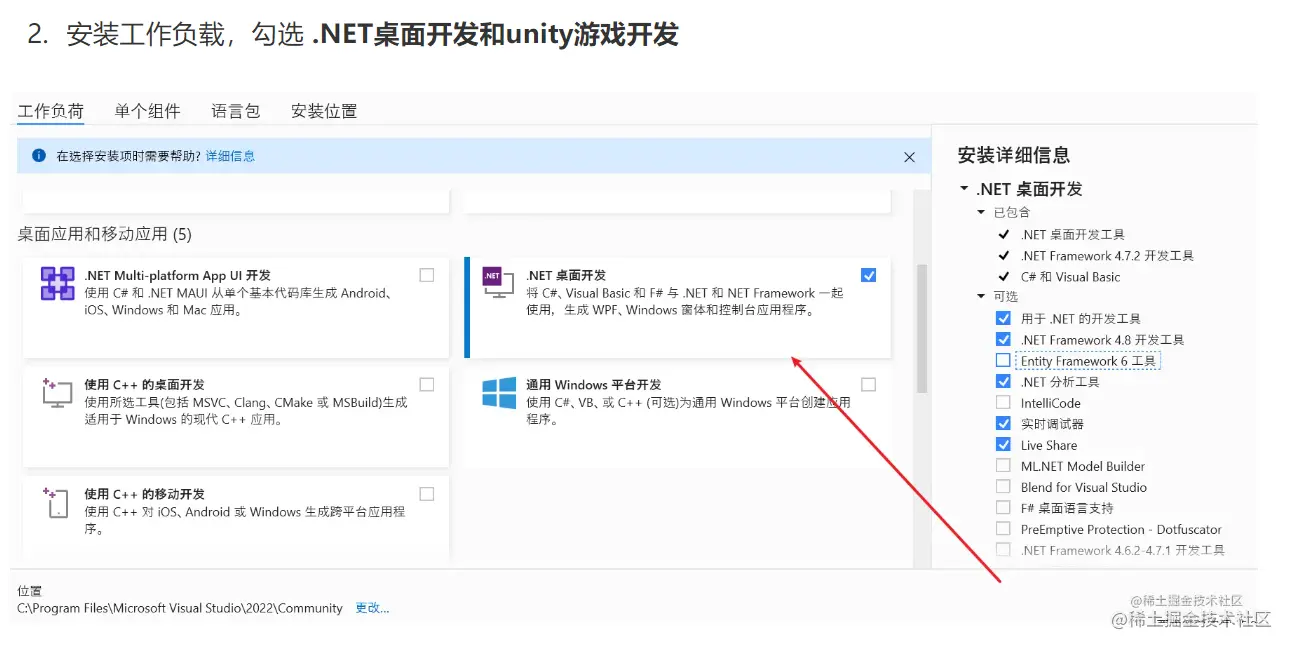Click the install path C:\Program Files\Microsoft Visual Studio text
Screen dimensions: 1291x649
pyautogui.click(x=180, y=608)
